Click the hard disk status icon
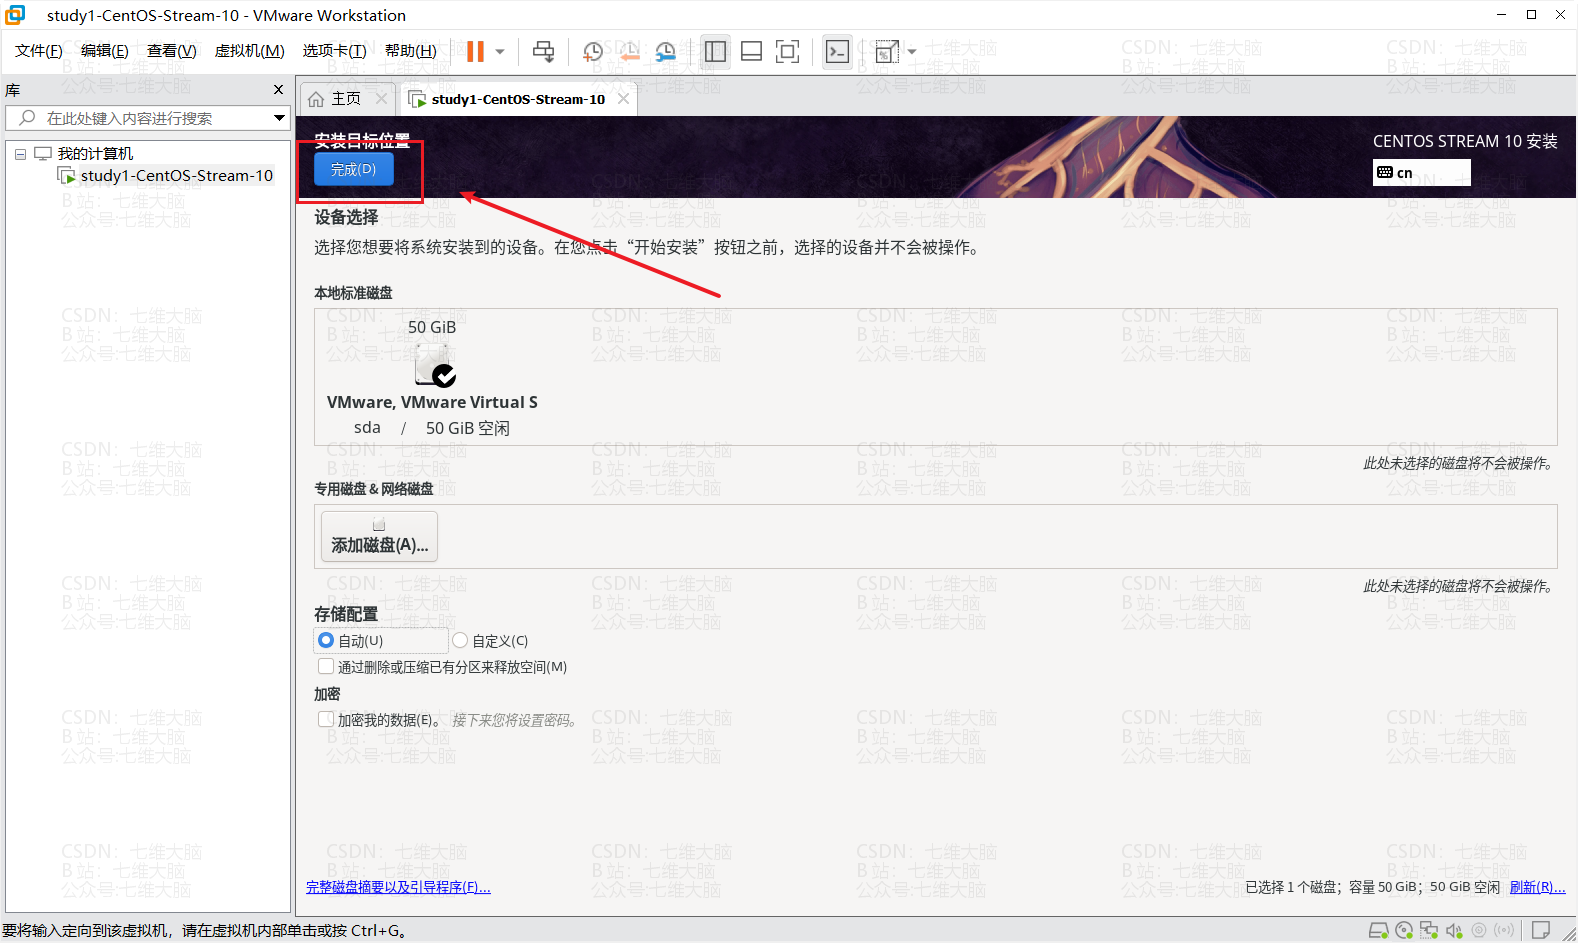Image resolution: width=1578 pixels, height=943 pixels. coord(1378,930)
